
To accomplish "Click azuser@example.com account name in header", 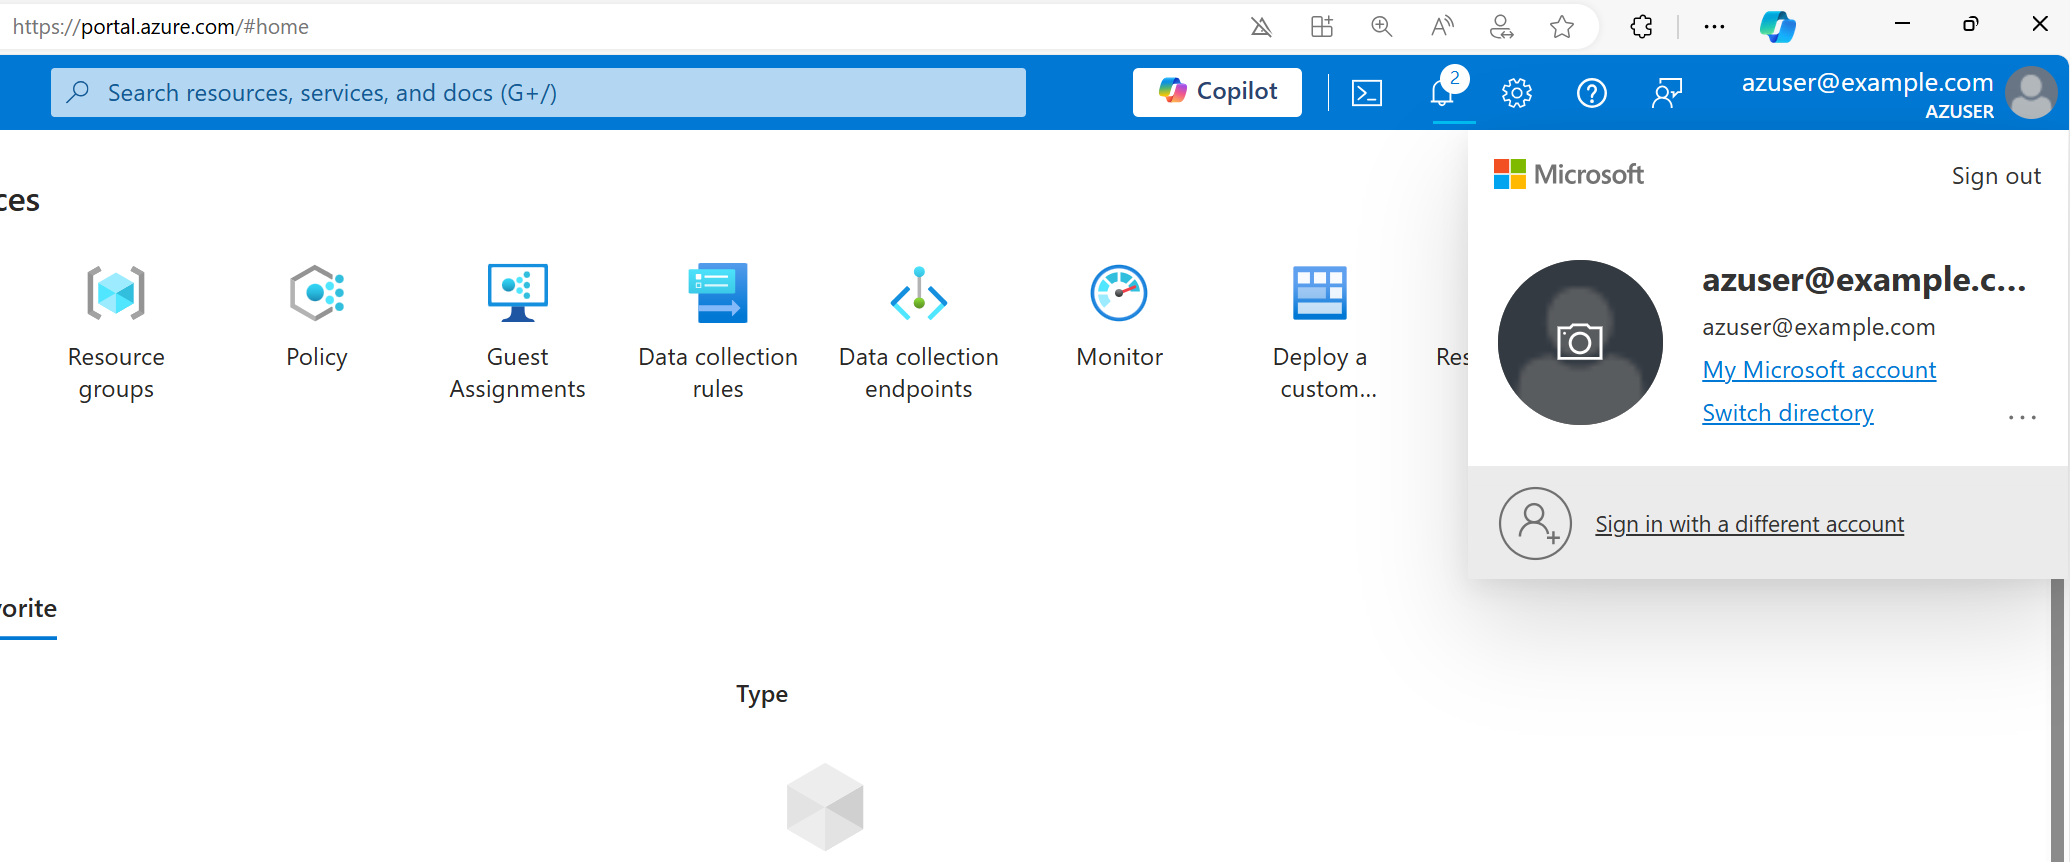I will tap(1867, 82).
